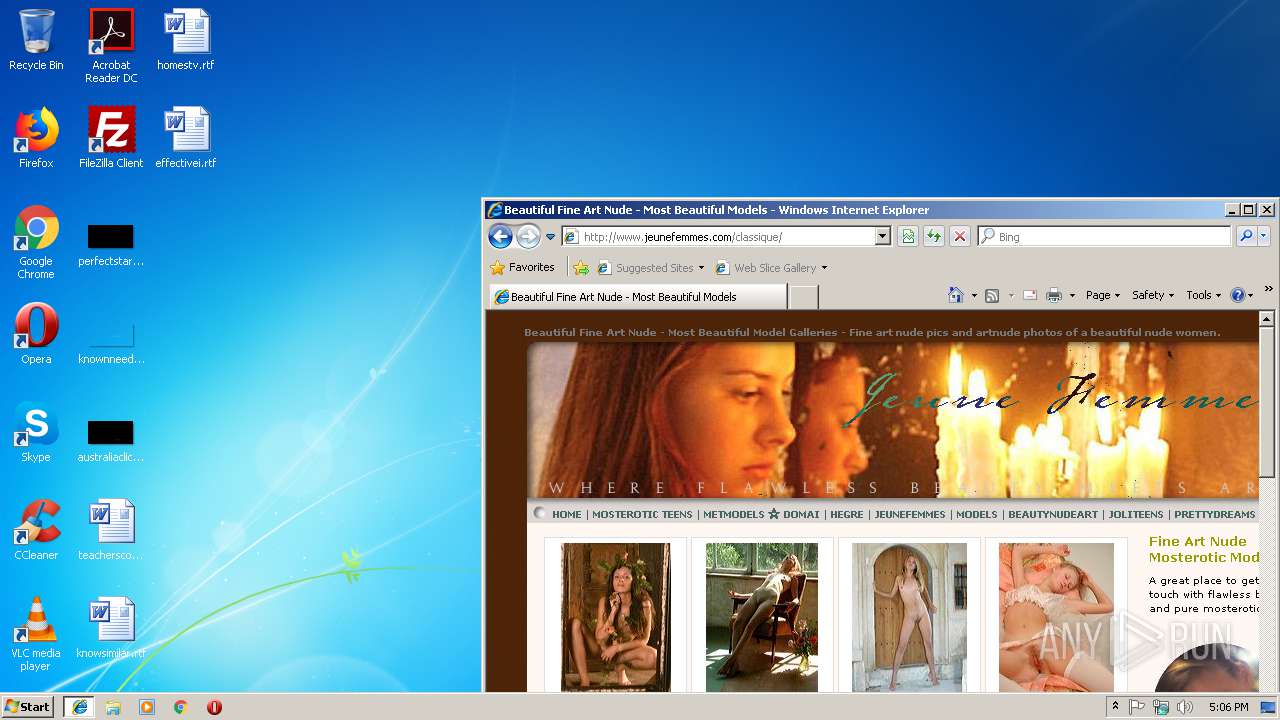The image size is (1280, 720).
Task: Select the effectivei.rtf document icon
Action: [186, 138]
